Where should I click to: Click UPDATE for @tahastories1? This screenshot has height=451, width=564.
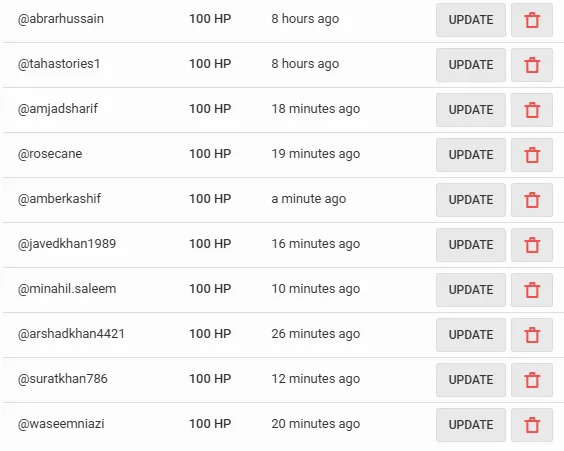coord(471,65)
